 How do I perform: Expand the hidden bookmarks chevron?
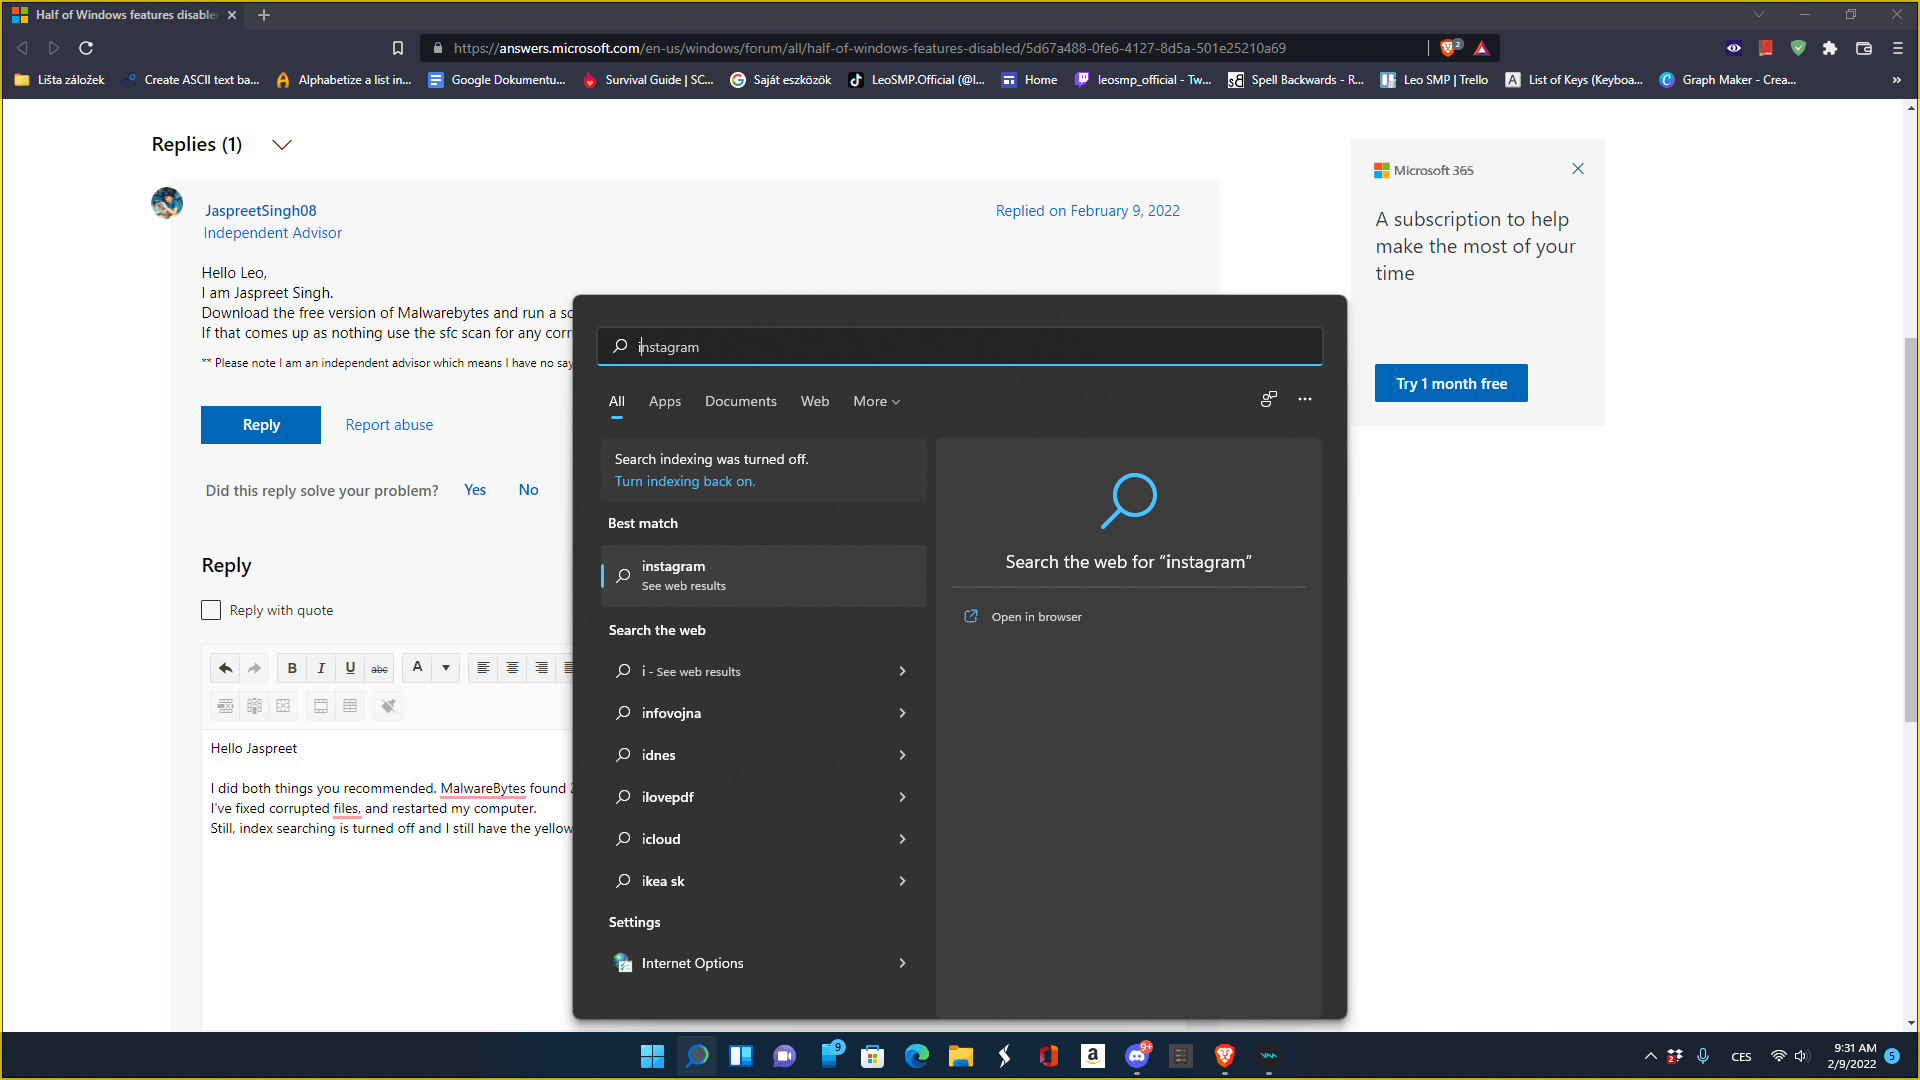click(1897, 80)
